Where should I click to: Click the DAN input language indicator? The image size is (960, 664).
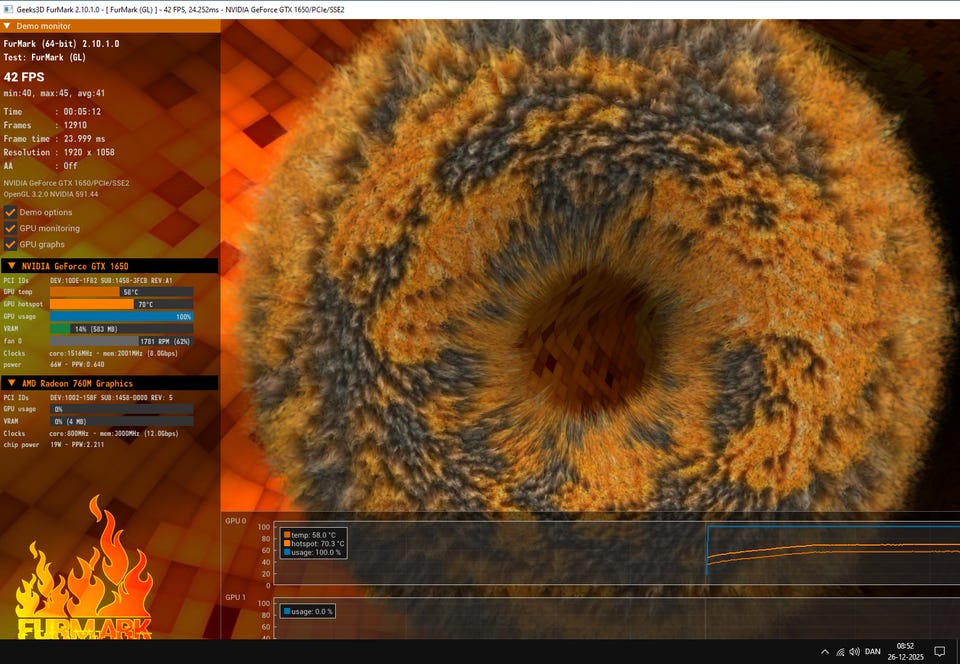click(872, 652)
